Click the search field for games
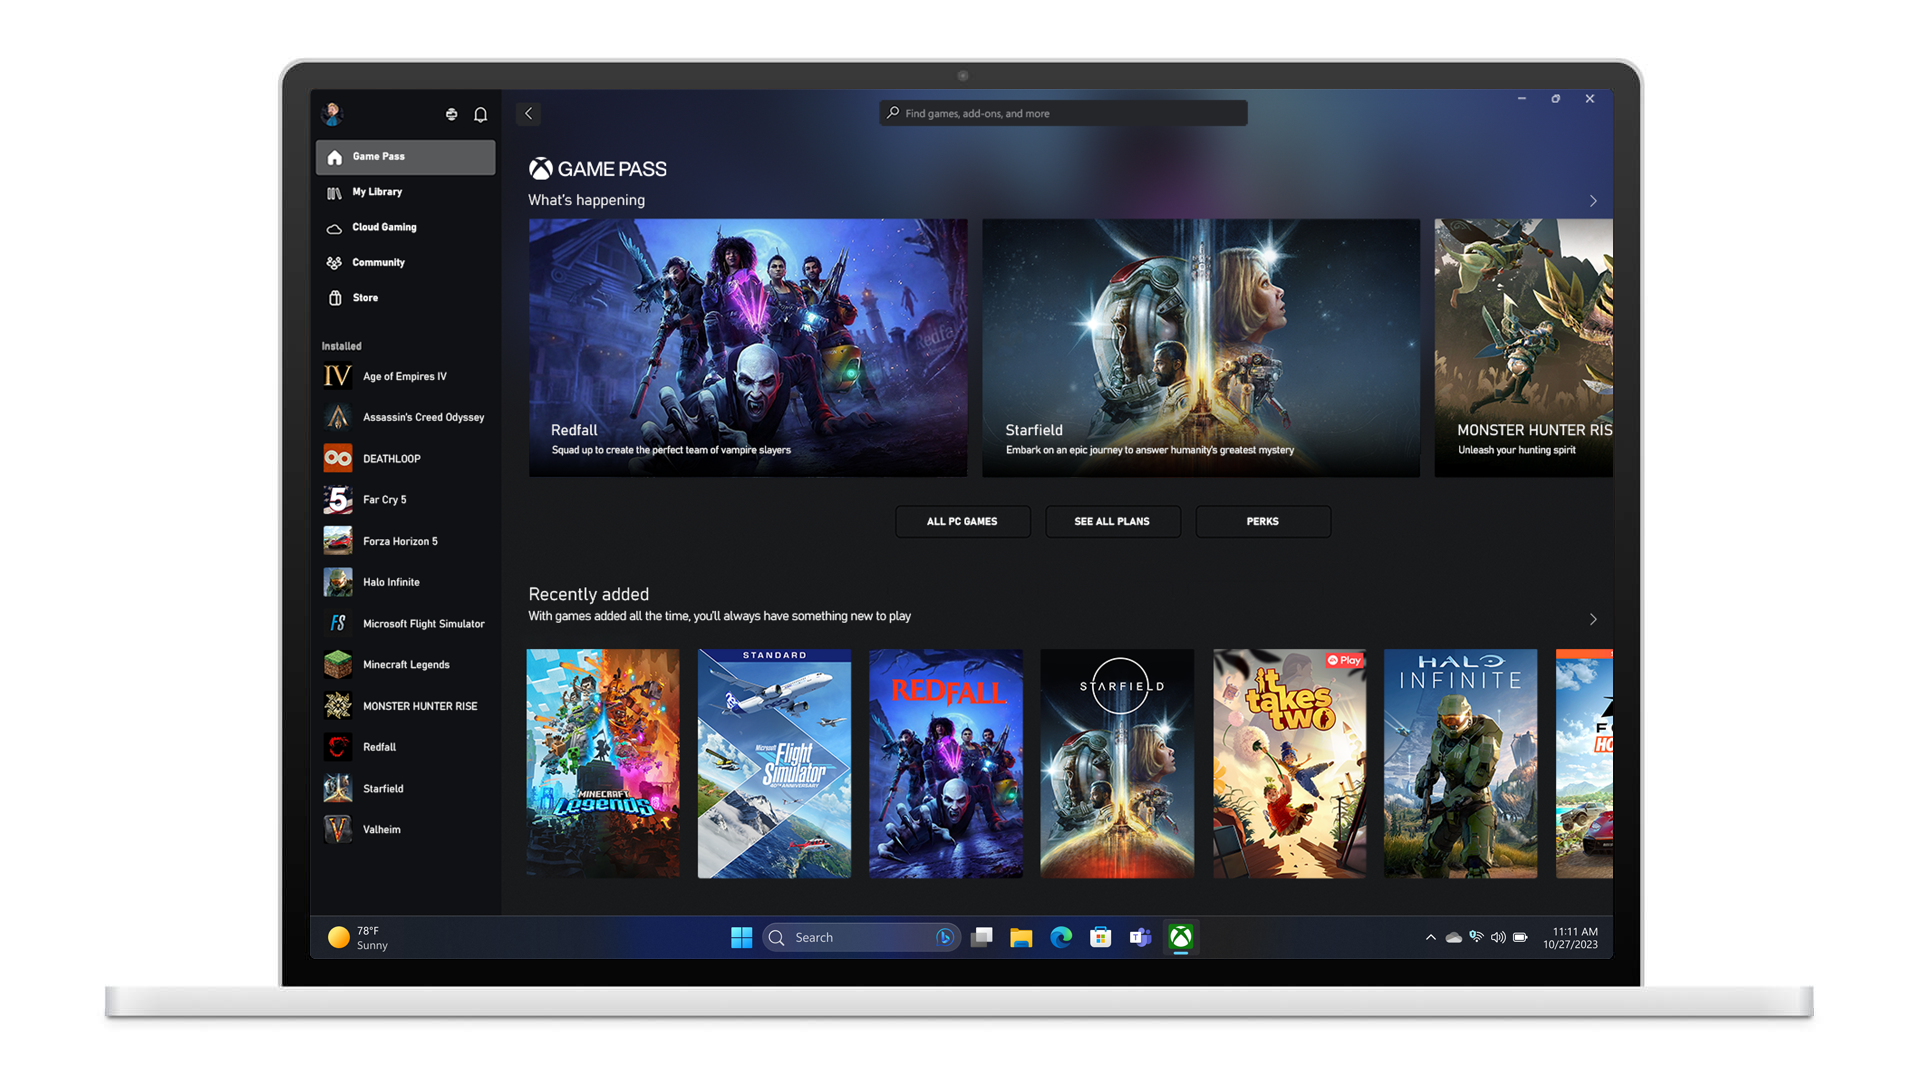The height and width of the screenshot is (1080, 1920). click(x=1063, y=113)
